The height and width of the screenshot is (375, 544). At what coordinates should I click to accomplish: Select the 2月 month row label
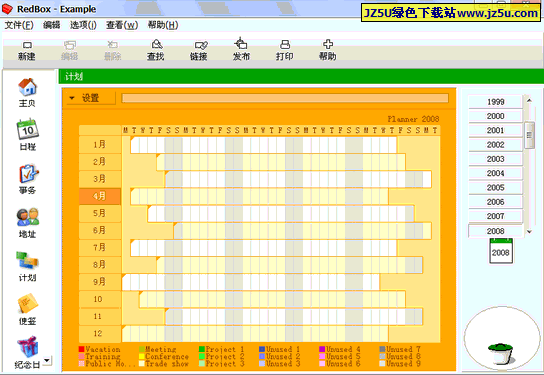click(x=100, y=162)
